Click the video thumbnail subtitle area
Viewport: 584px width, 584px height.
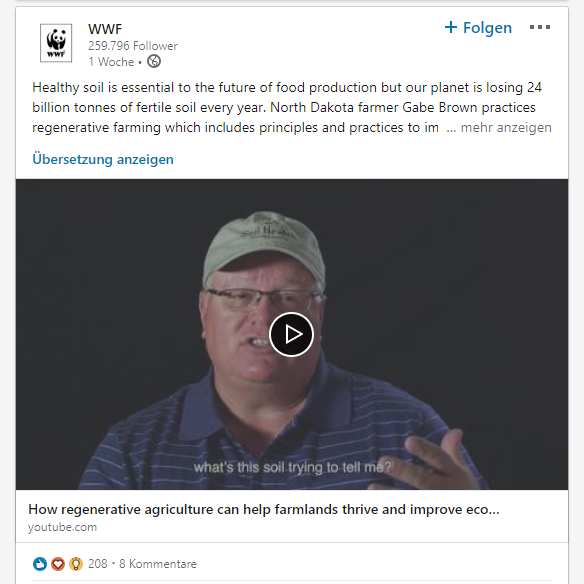292,467
